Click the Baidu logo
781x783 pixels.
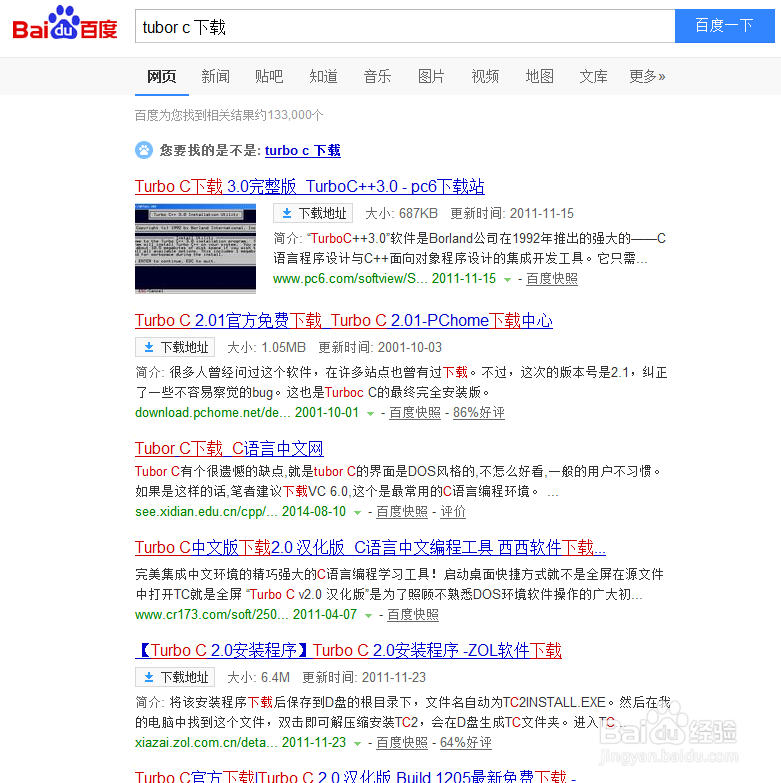[65, 23]
